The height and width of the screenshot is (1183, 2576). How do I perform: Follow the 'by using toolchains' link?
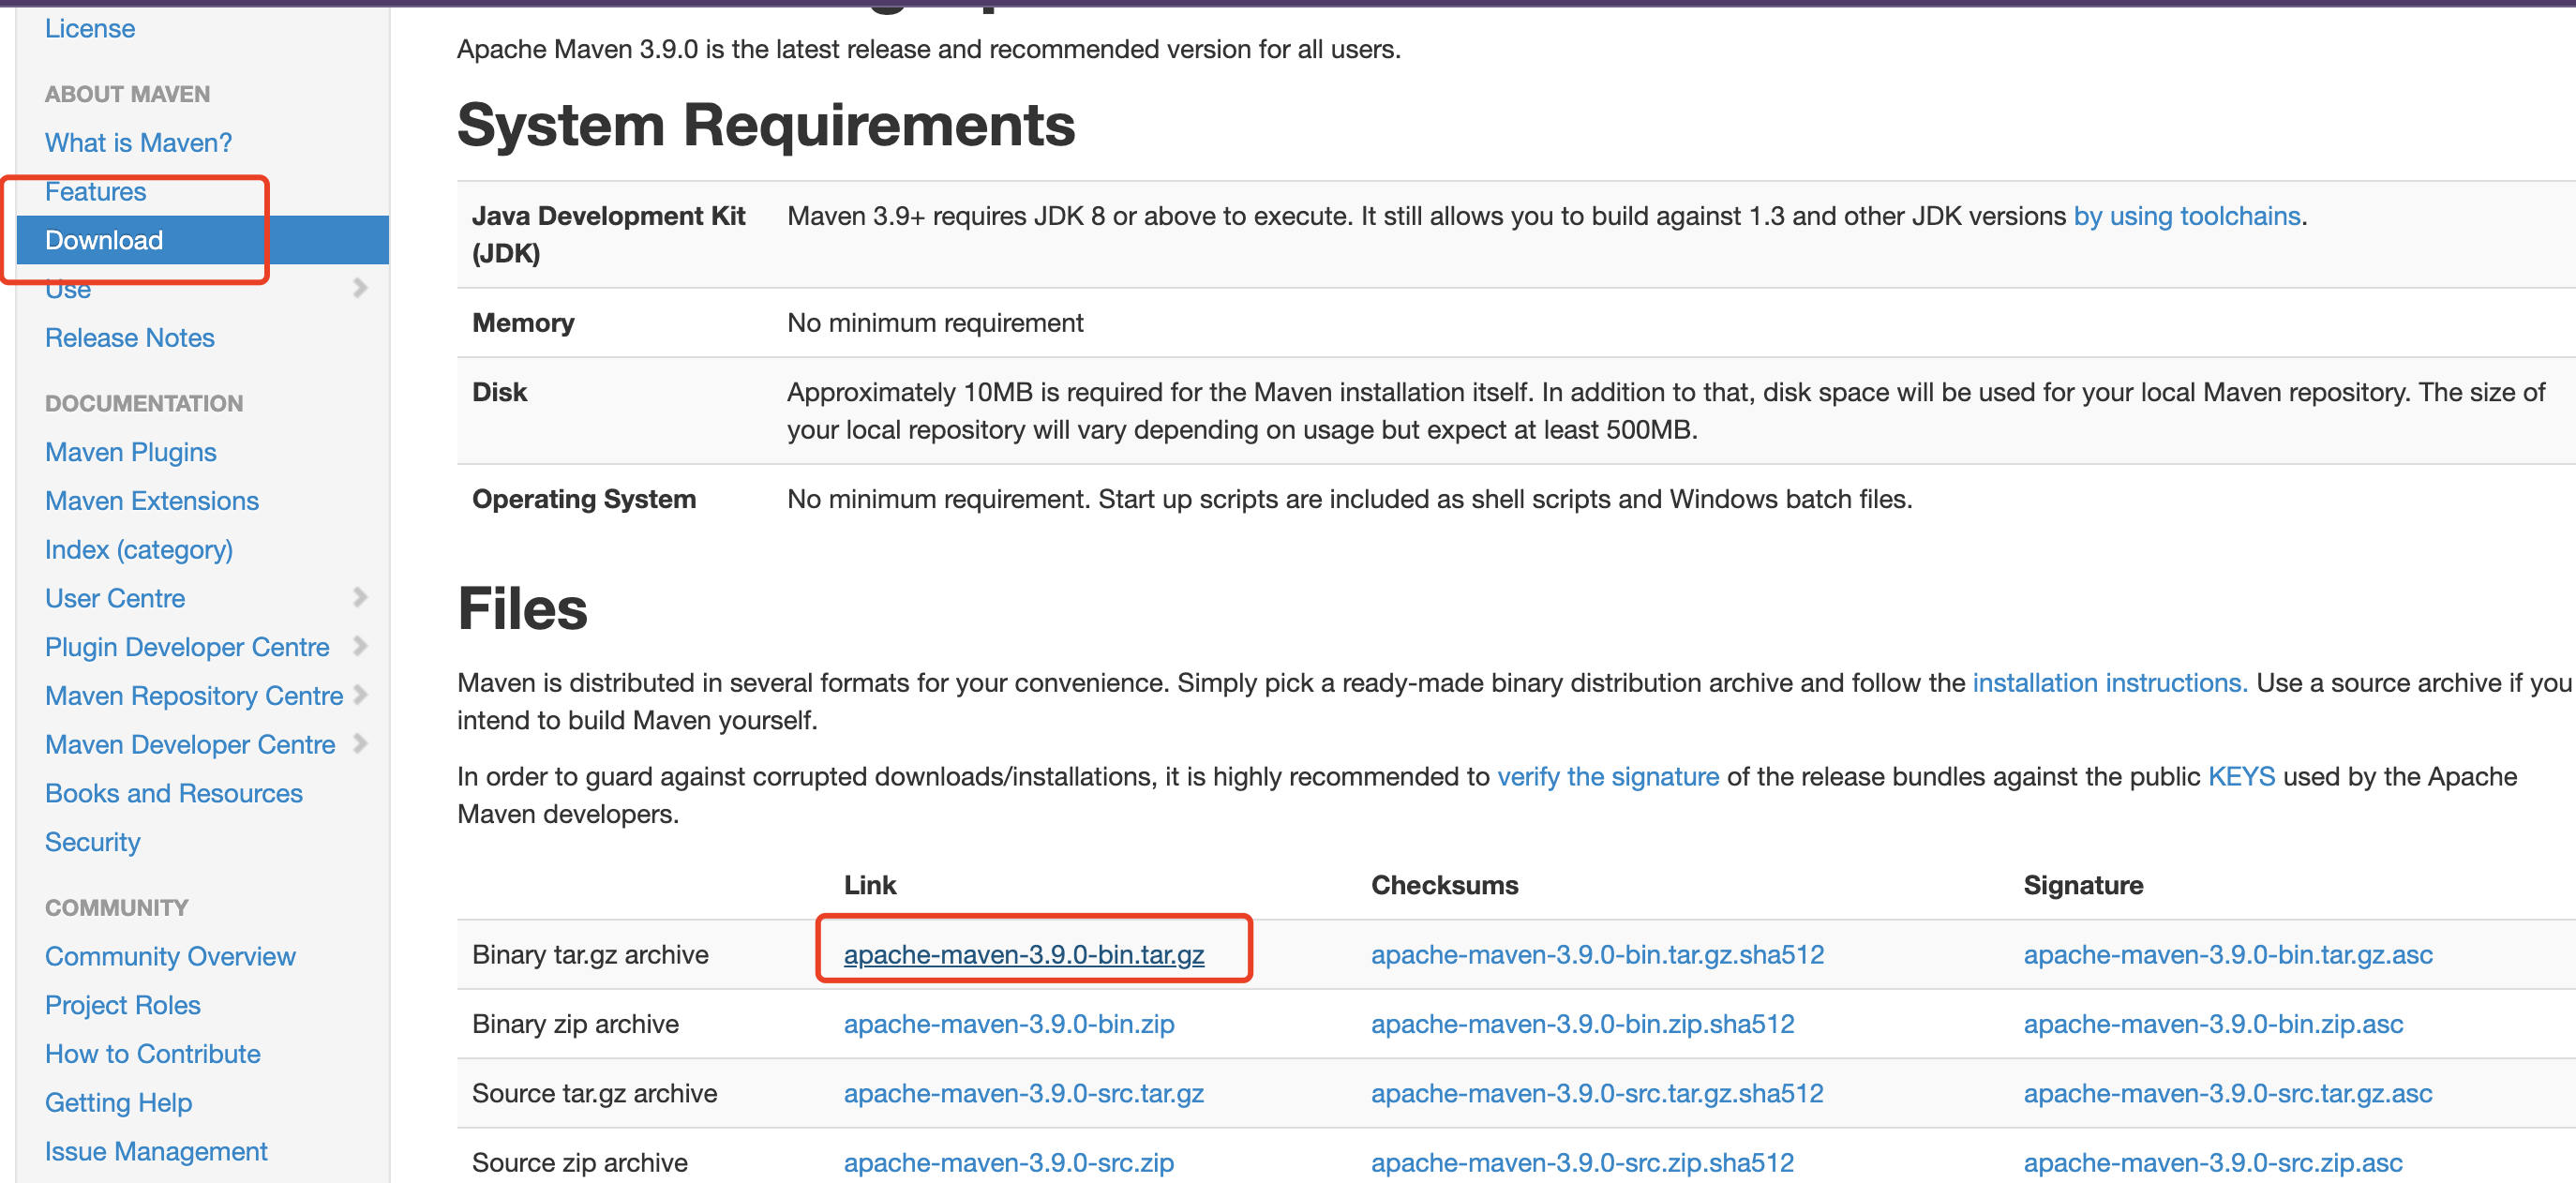[2186, 216]
